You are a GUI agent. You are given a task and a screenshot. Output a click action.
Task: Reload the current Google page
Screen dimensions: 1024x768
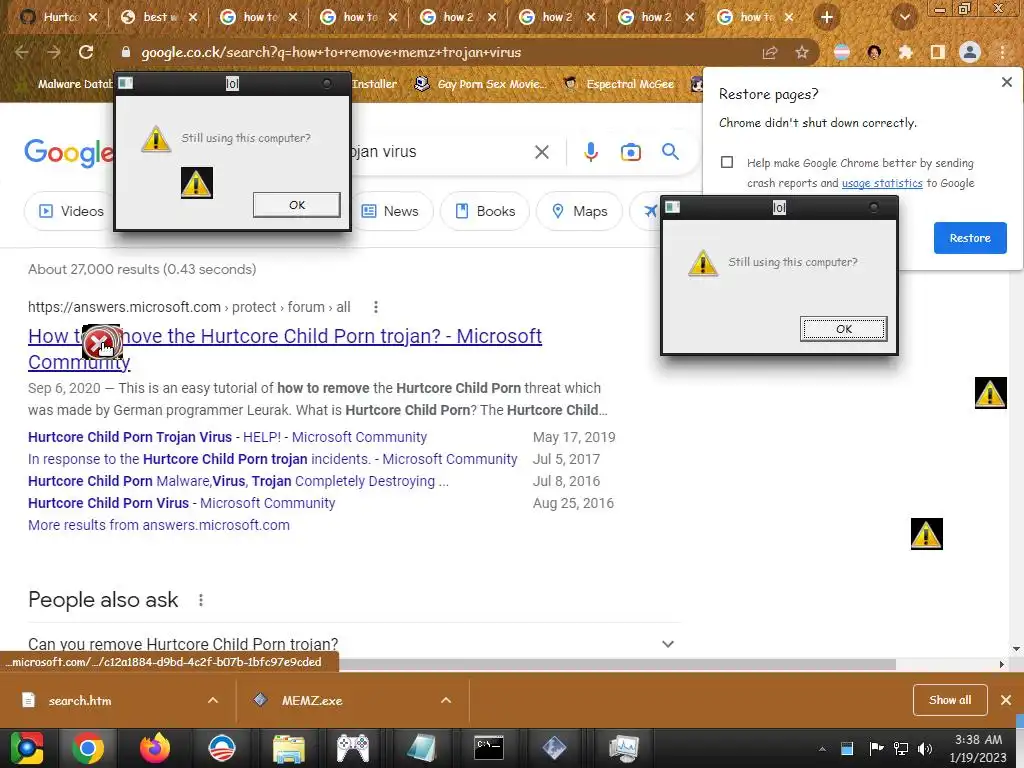(x=86, y=52)
